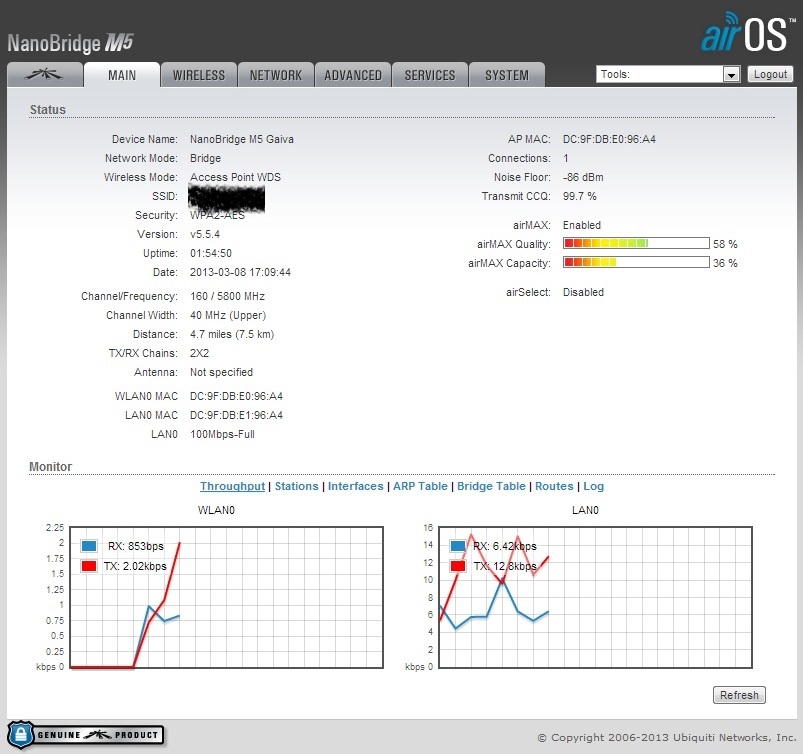Select antenna value 'Not specified'

[x=221, y=372]
